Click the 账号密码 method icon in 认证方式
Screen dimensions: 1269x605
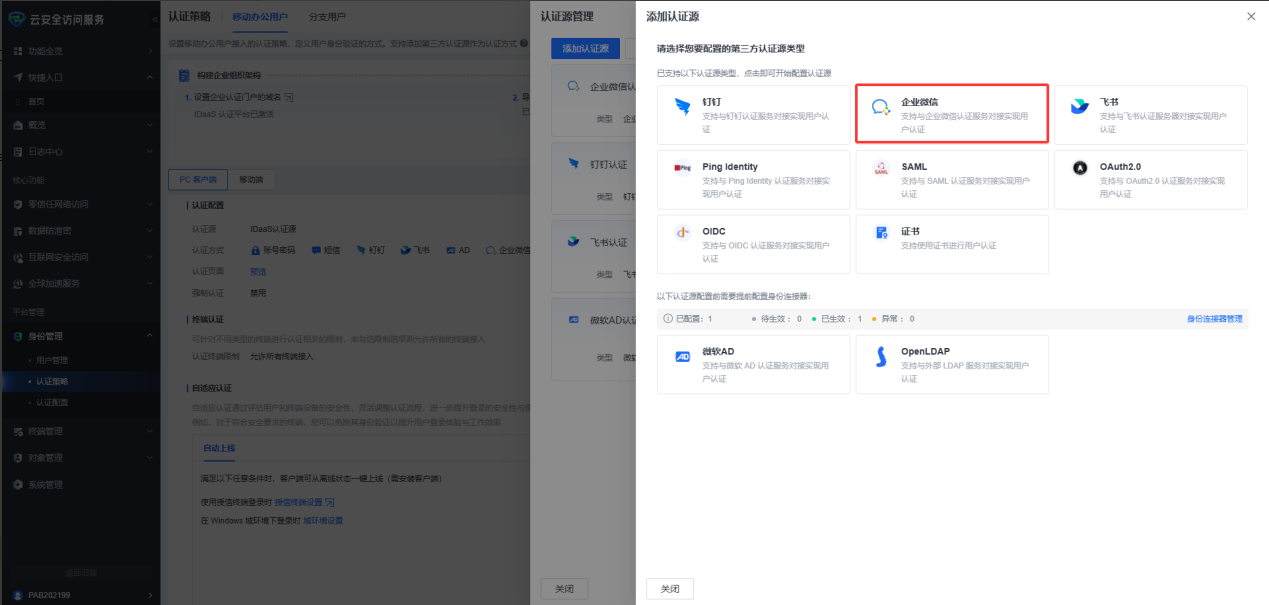tap(256, 250)
